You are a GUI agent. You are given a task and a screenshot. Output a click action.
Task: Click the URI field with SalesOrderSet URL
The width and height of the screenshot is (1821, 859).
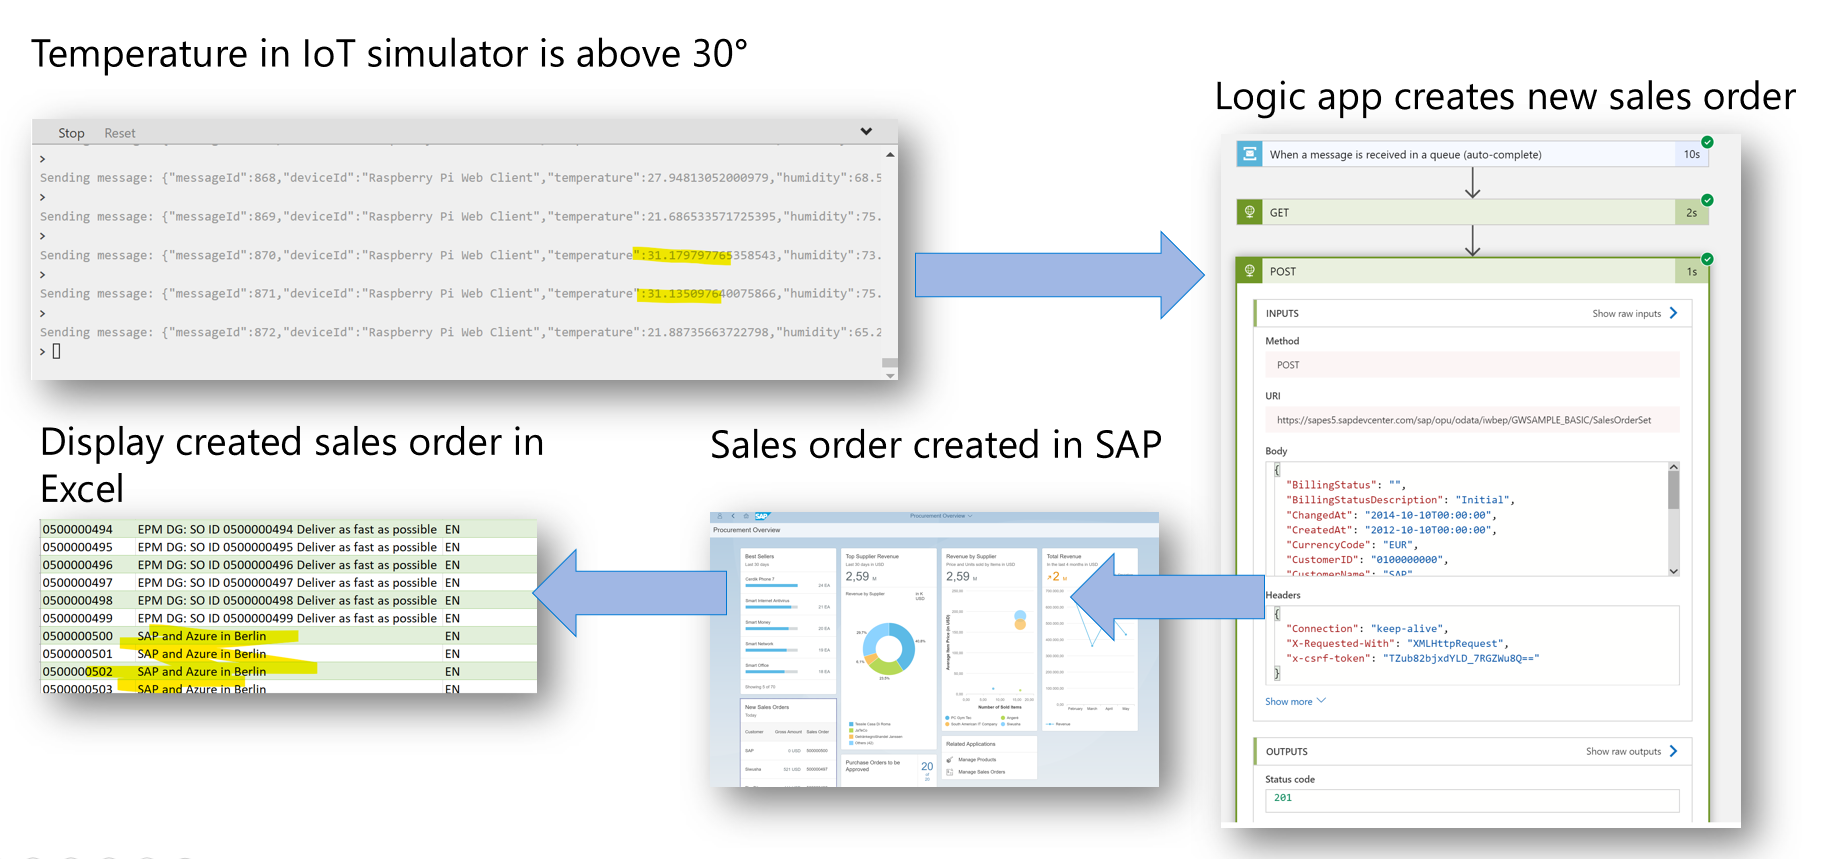coord(1472,420)
